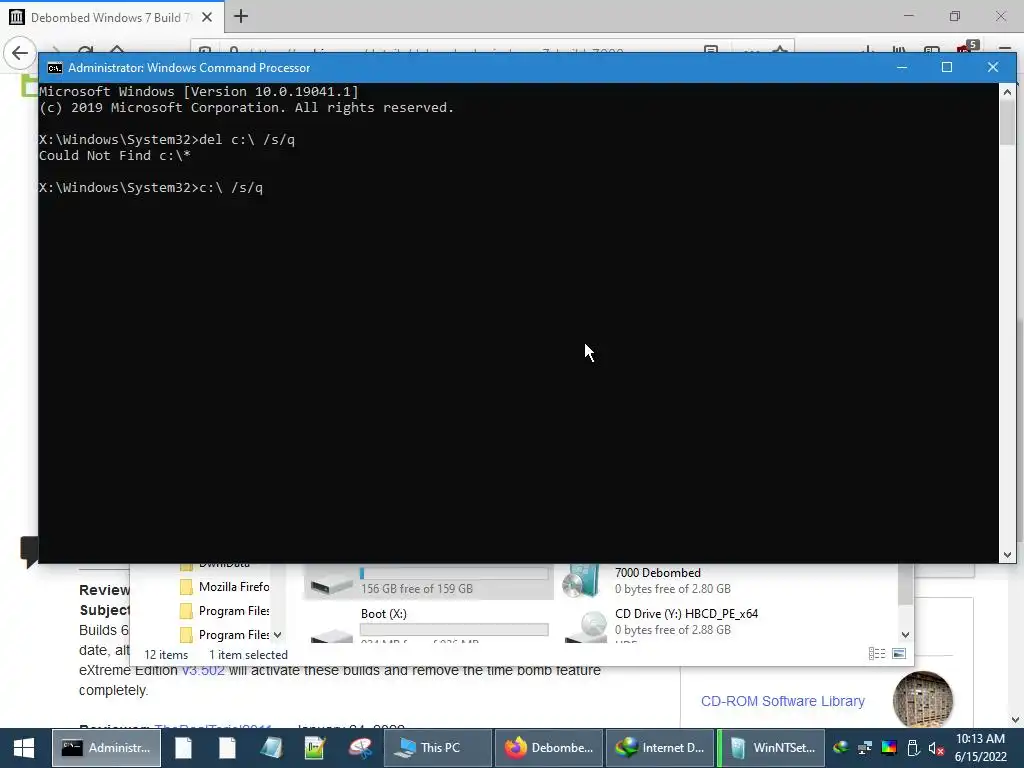The width and height of the screenshot is (1024, 768).
Task: Click the CD-ROM Software Library thumbnail
Action: [923, 699]
